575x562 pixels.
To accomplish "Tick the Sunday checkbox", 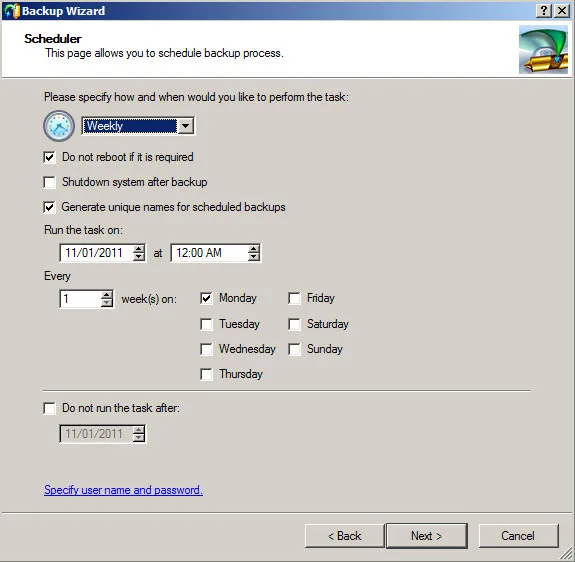I will (x=294, y=349).
